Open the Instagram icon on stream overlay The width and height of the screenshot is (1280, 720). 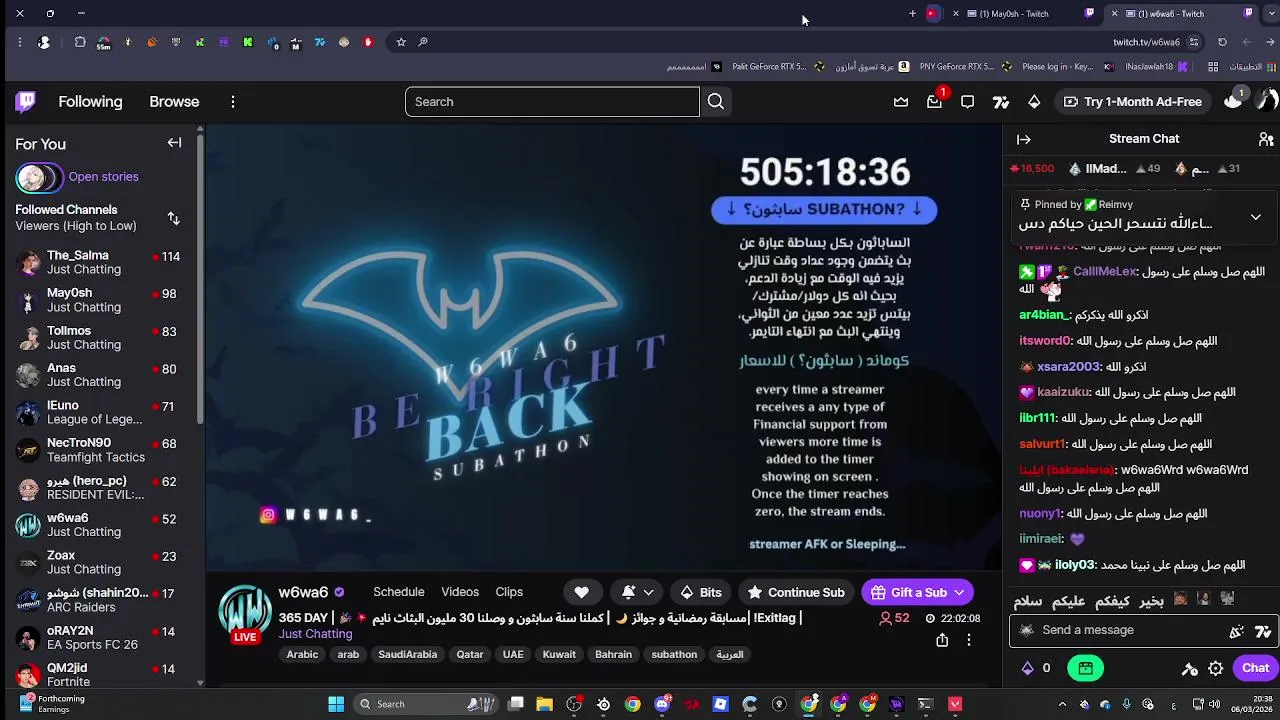coord(268,515)
